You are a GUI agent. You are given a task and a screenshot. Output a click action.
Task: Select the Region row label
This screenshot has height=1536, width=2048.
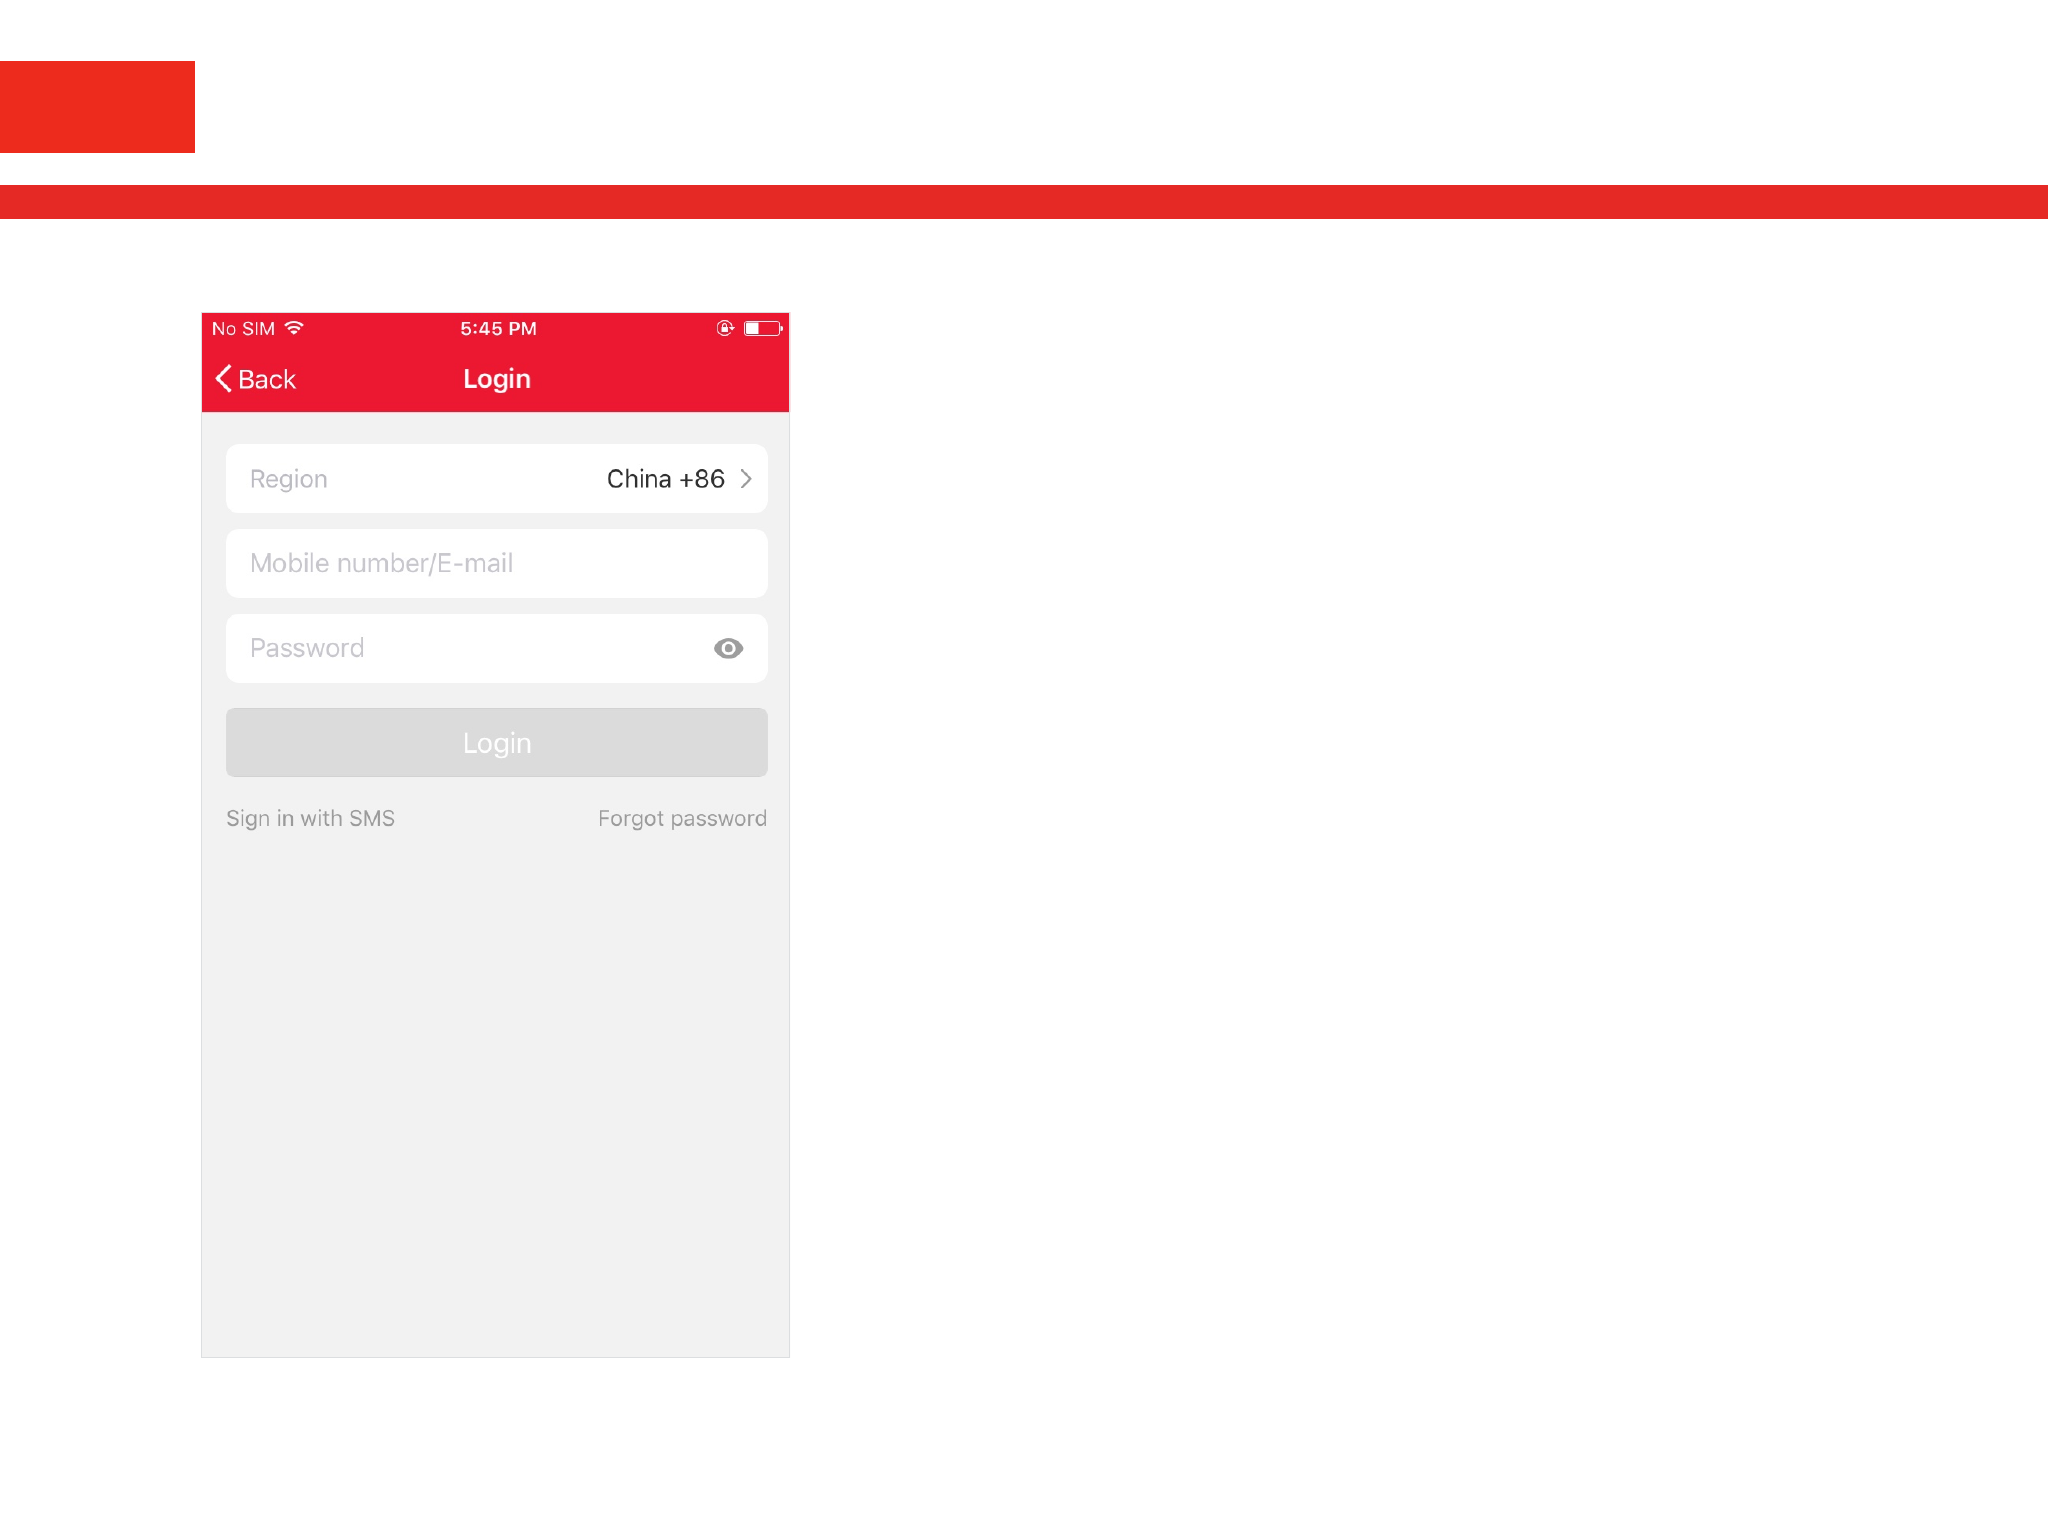(289, 479)
